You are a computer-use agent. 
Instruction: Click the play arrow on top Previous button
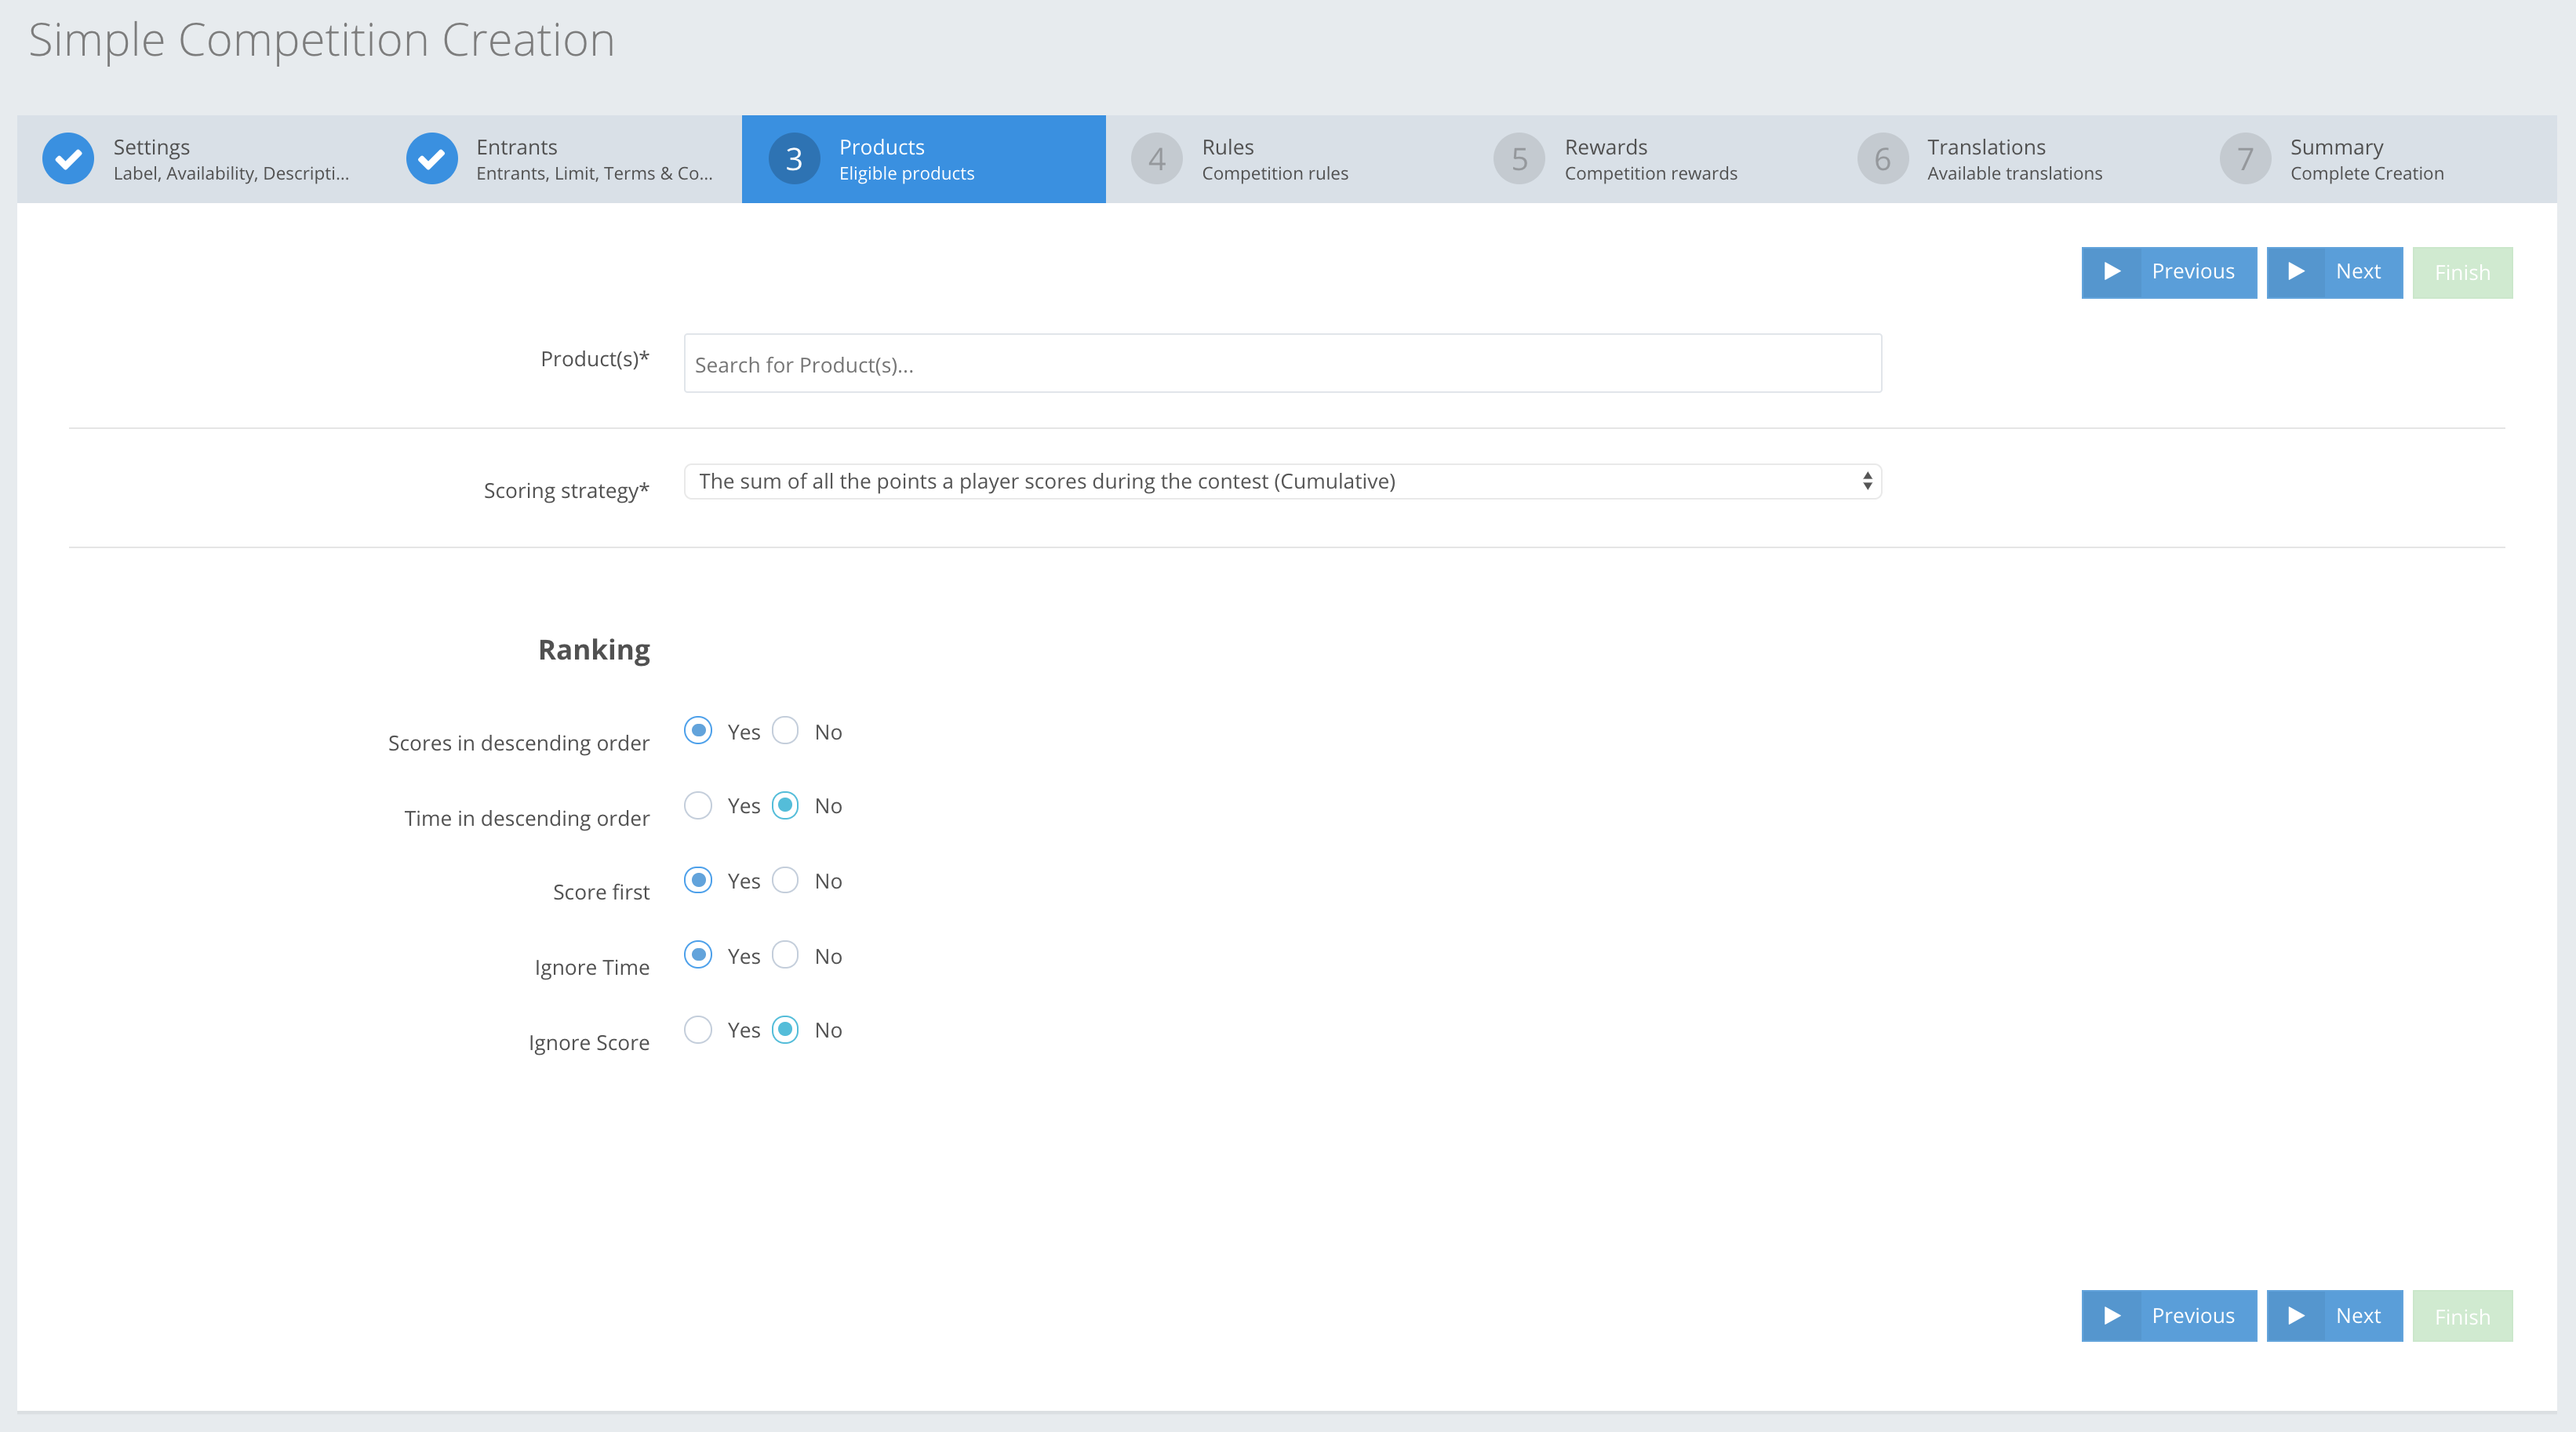pyautogui.click(x=2112, y=272)
